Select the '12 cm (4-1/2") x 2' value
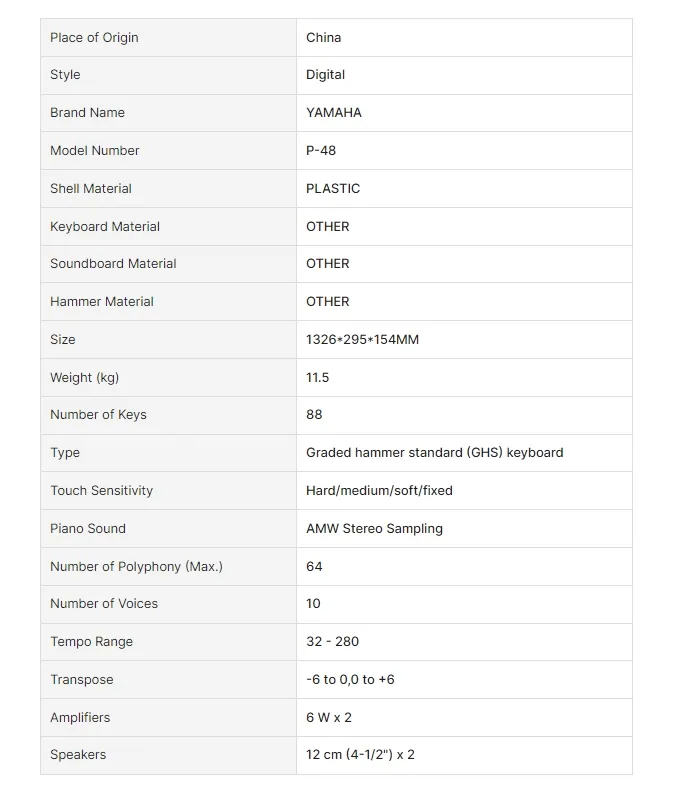 pos(360,755)
